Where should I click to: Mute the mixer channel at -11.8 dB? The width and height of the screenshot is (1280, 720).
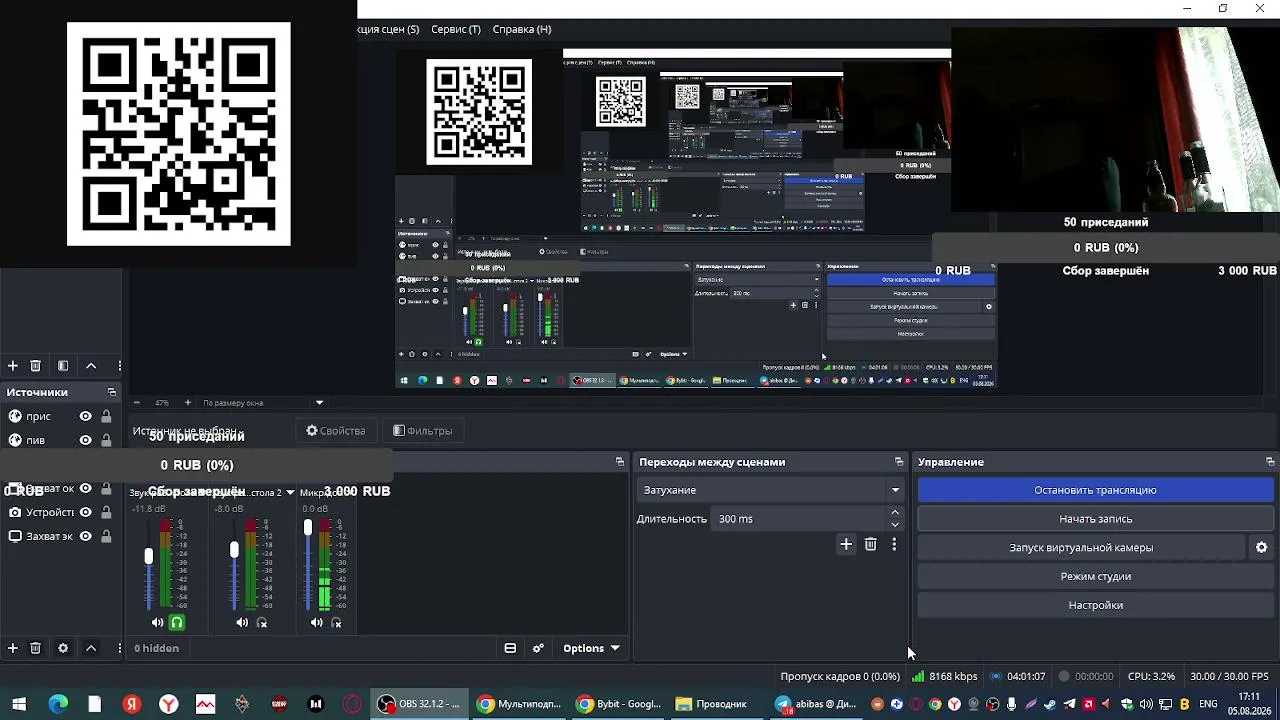tap(157, 623)
